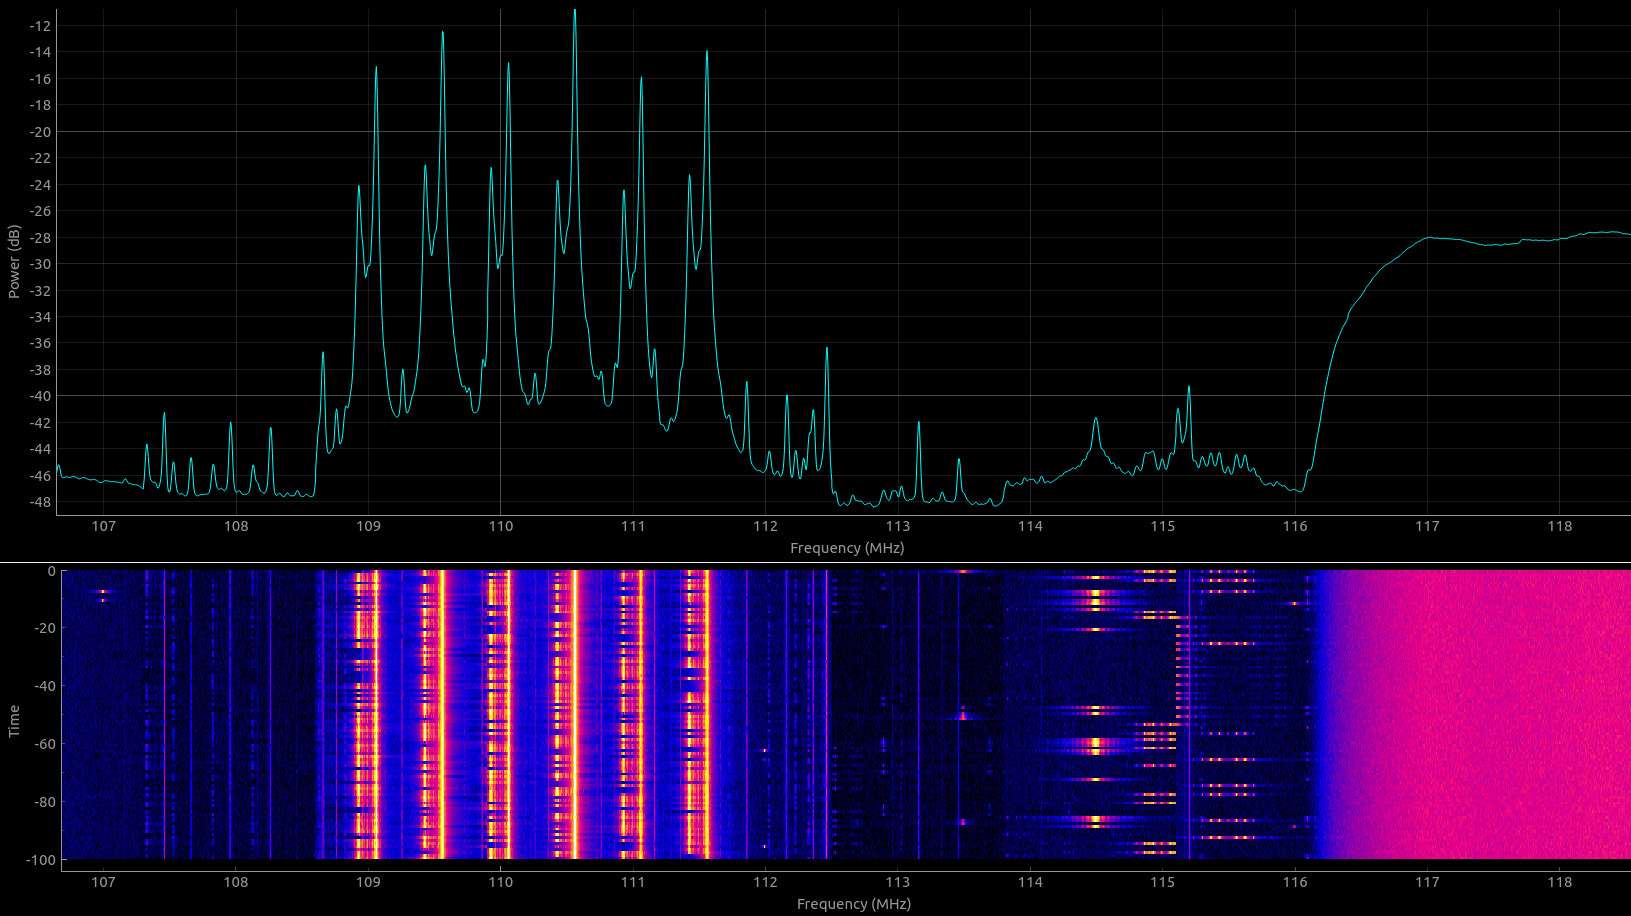Click the -60 tick on the time axis
This screenshot has height=916, width=1631.
tap(45, 744)
